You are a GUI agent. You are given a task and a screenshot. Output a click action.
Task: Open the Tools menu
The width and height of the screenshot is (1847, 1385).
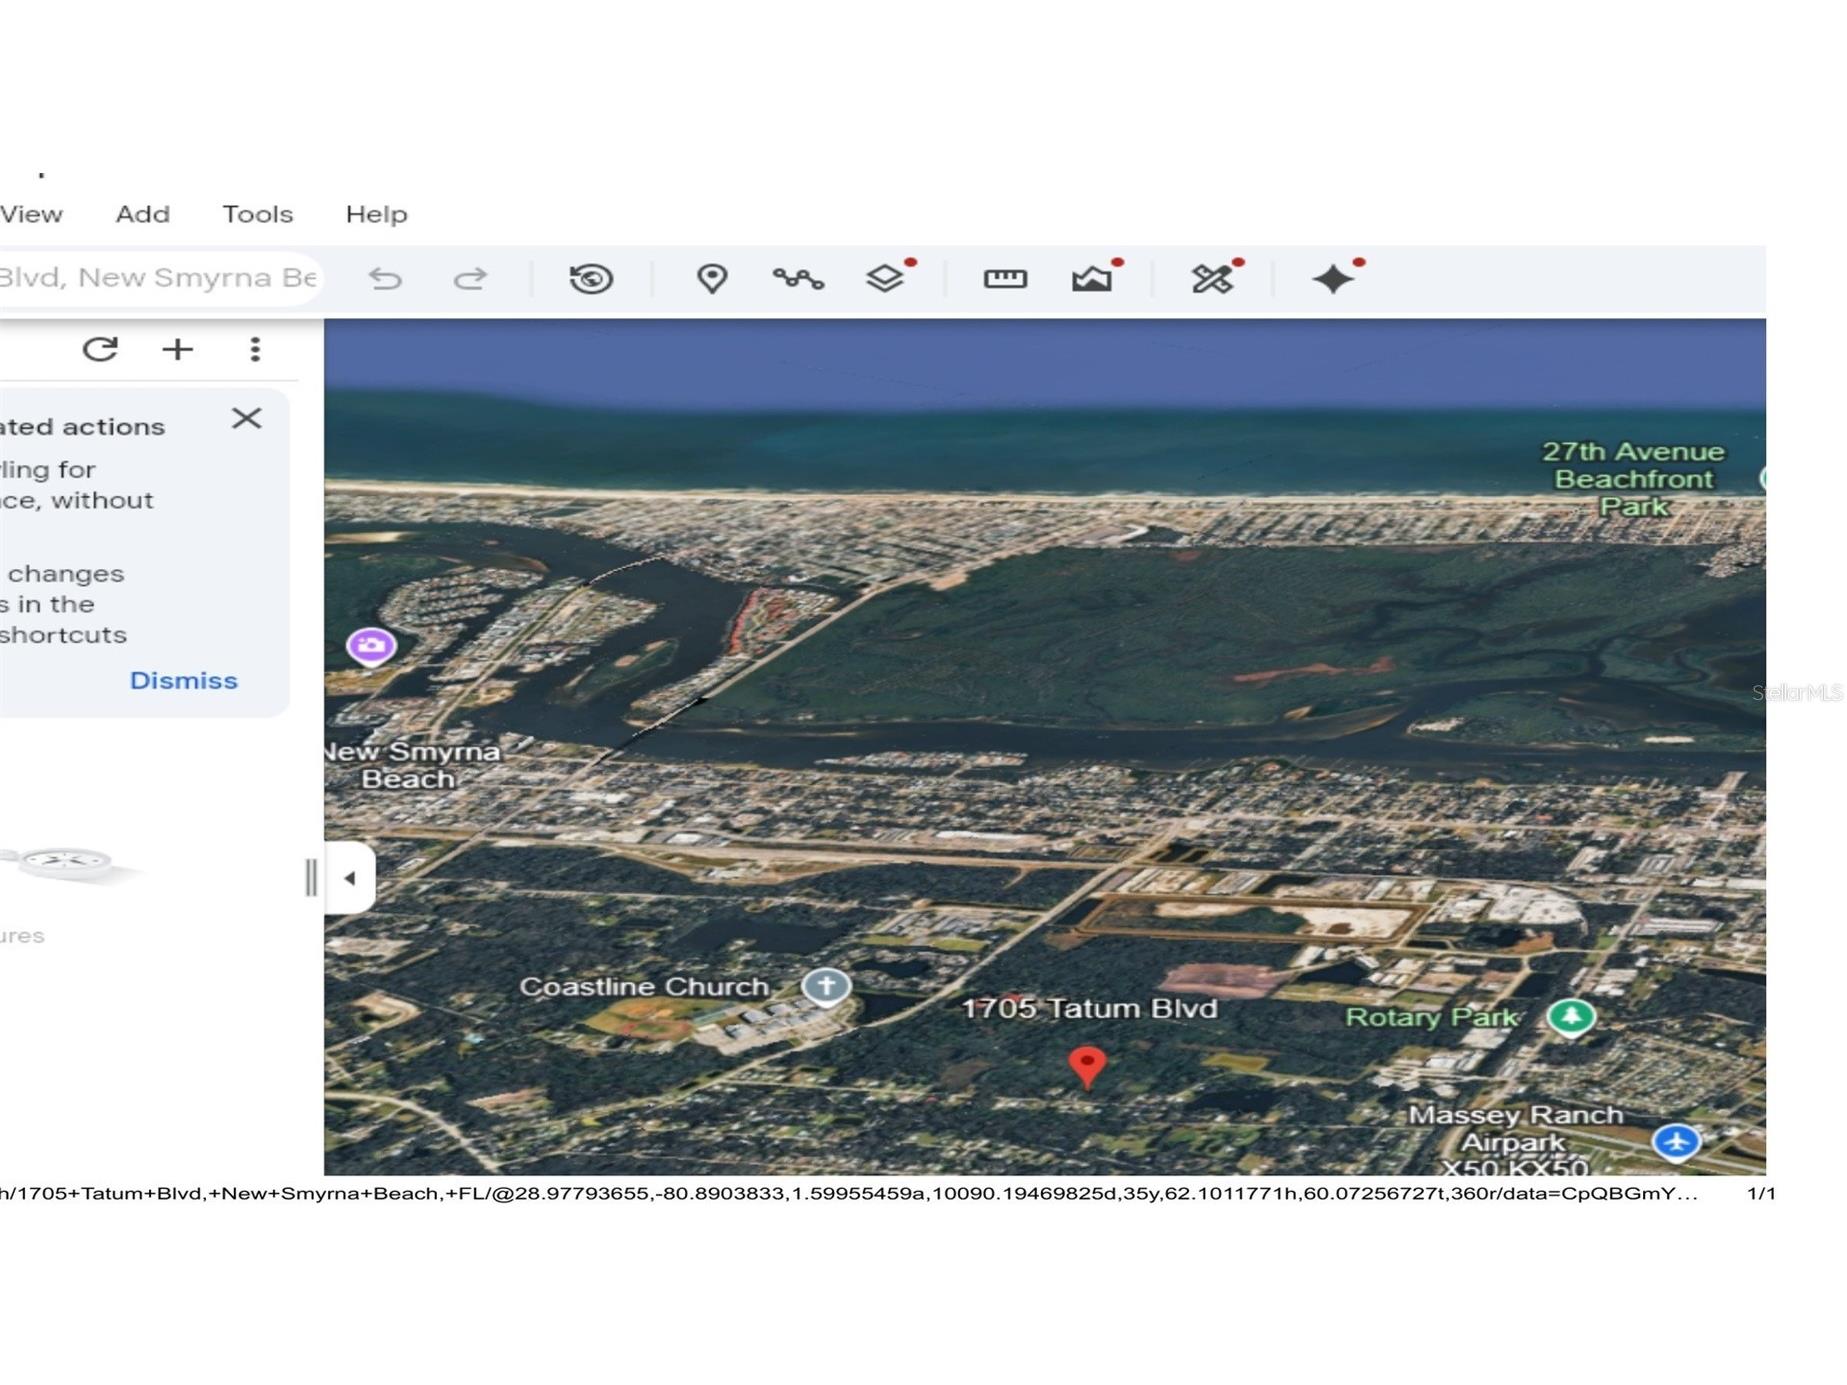coord(257,213)
